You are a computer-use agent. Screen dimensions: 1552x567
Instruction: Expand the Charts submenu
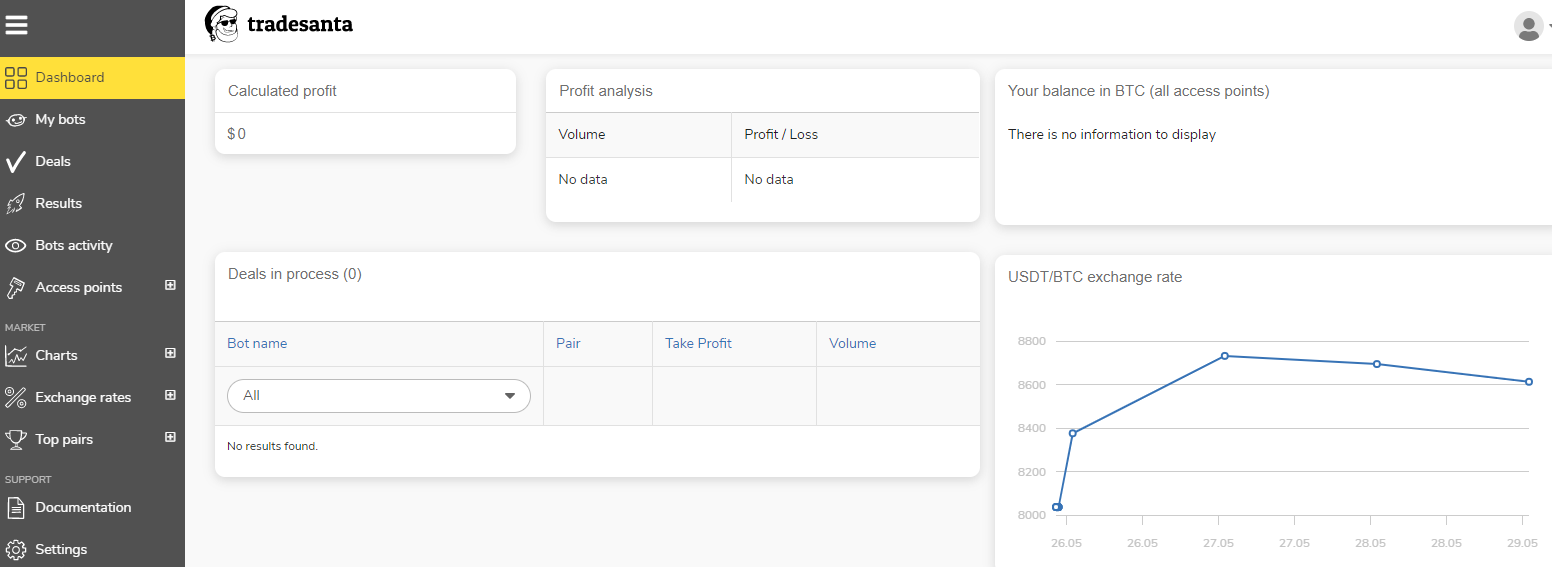(170, 353)
